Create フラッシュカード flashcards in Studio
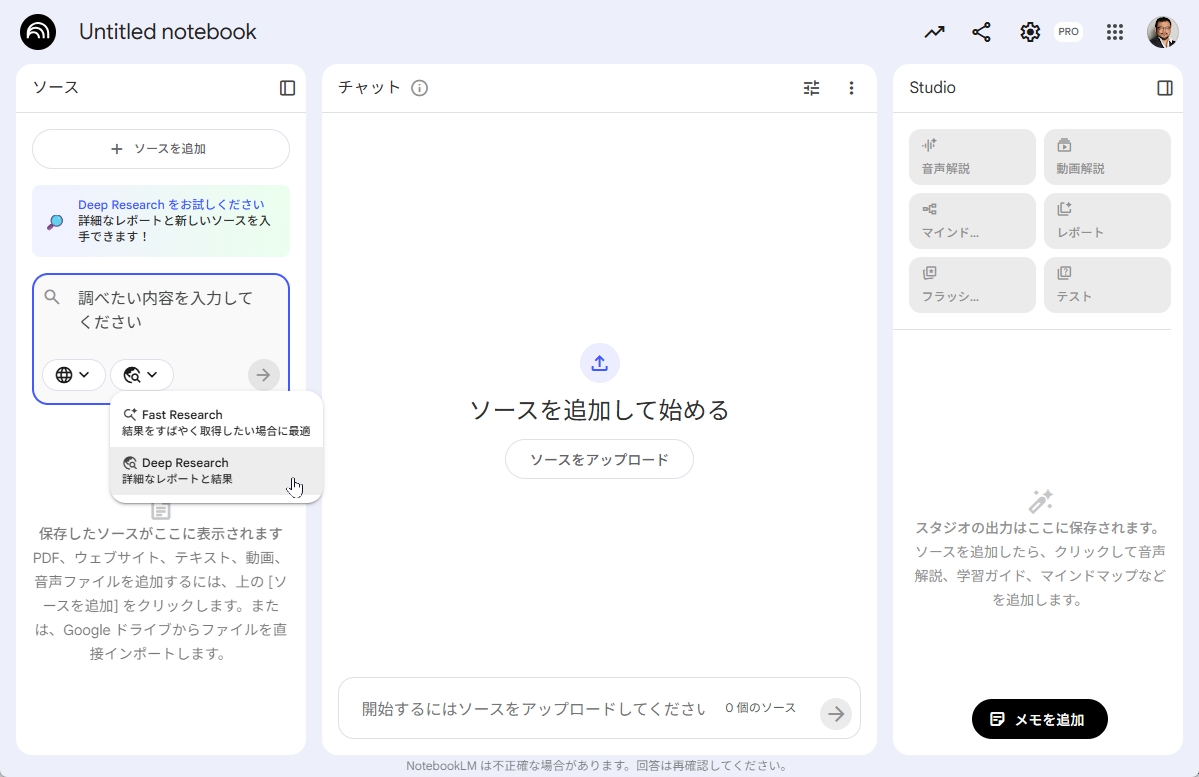Screen dimensions: 1199x777 [x=970, y=285]
